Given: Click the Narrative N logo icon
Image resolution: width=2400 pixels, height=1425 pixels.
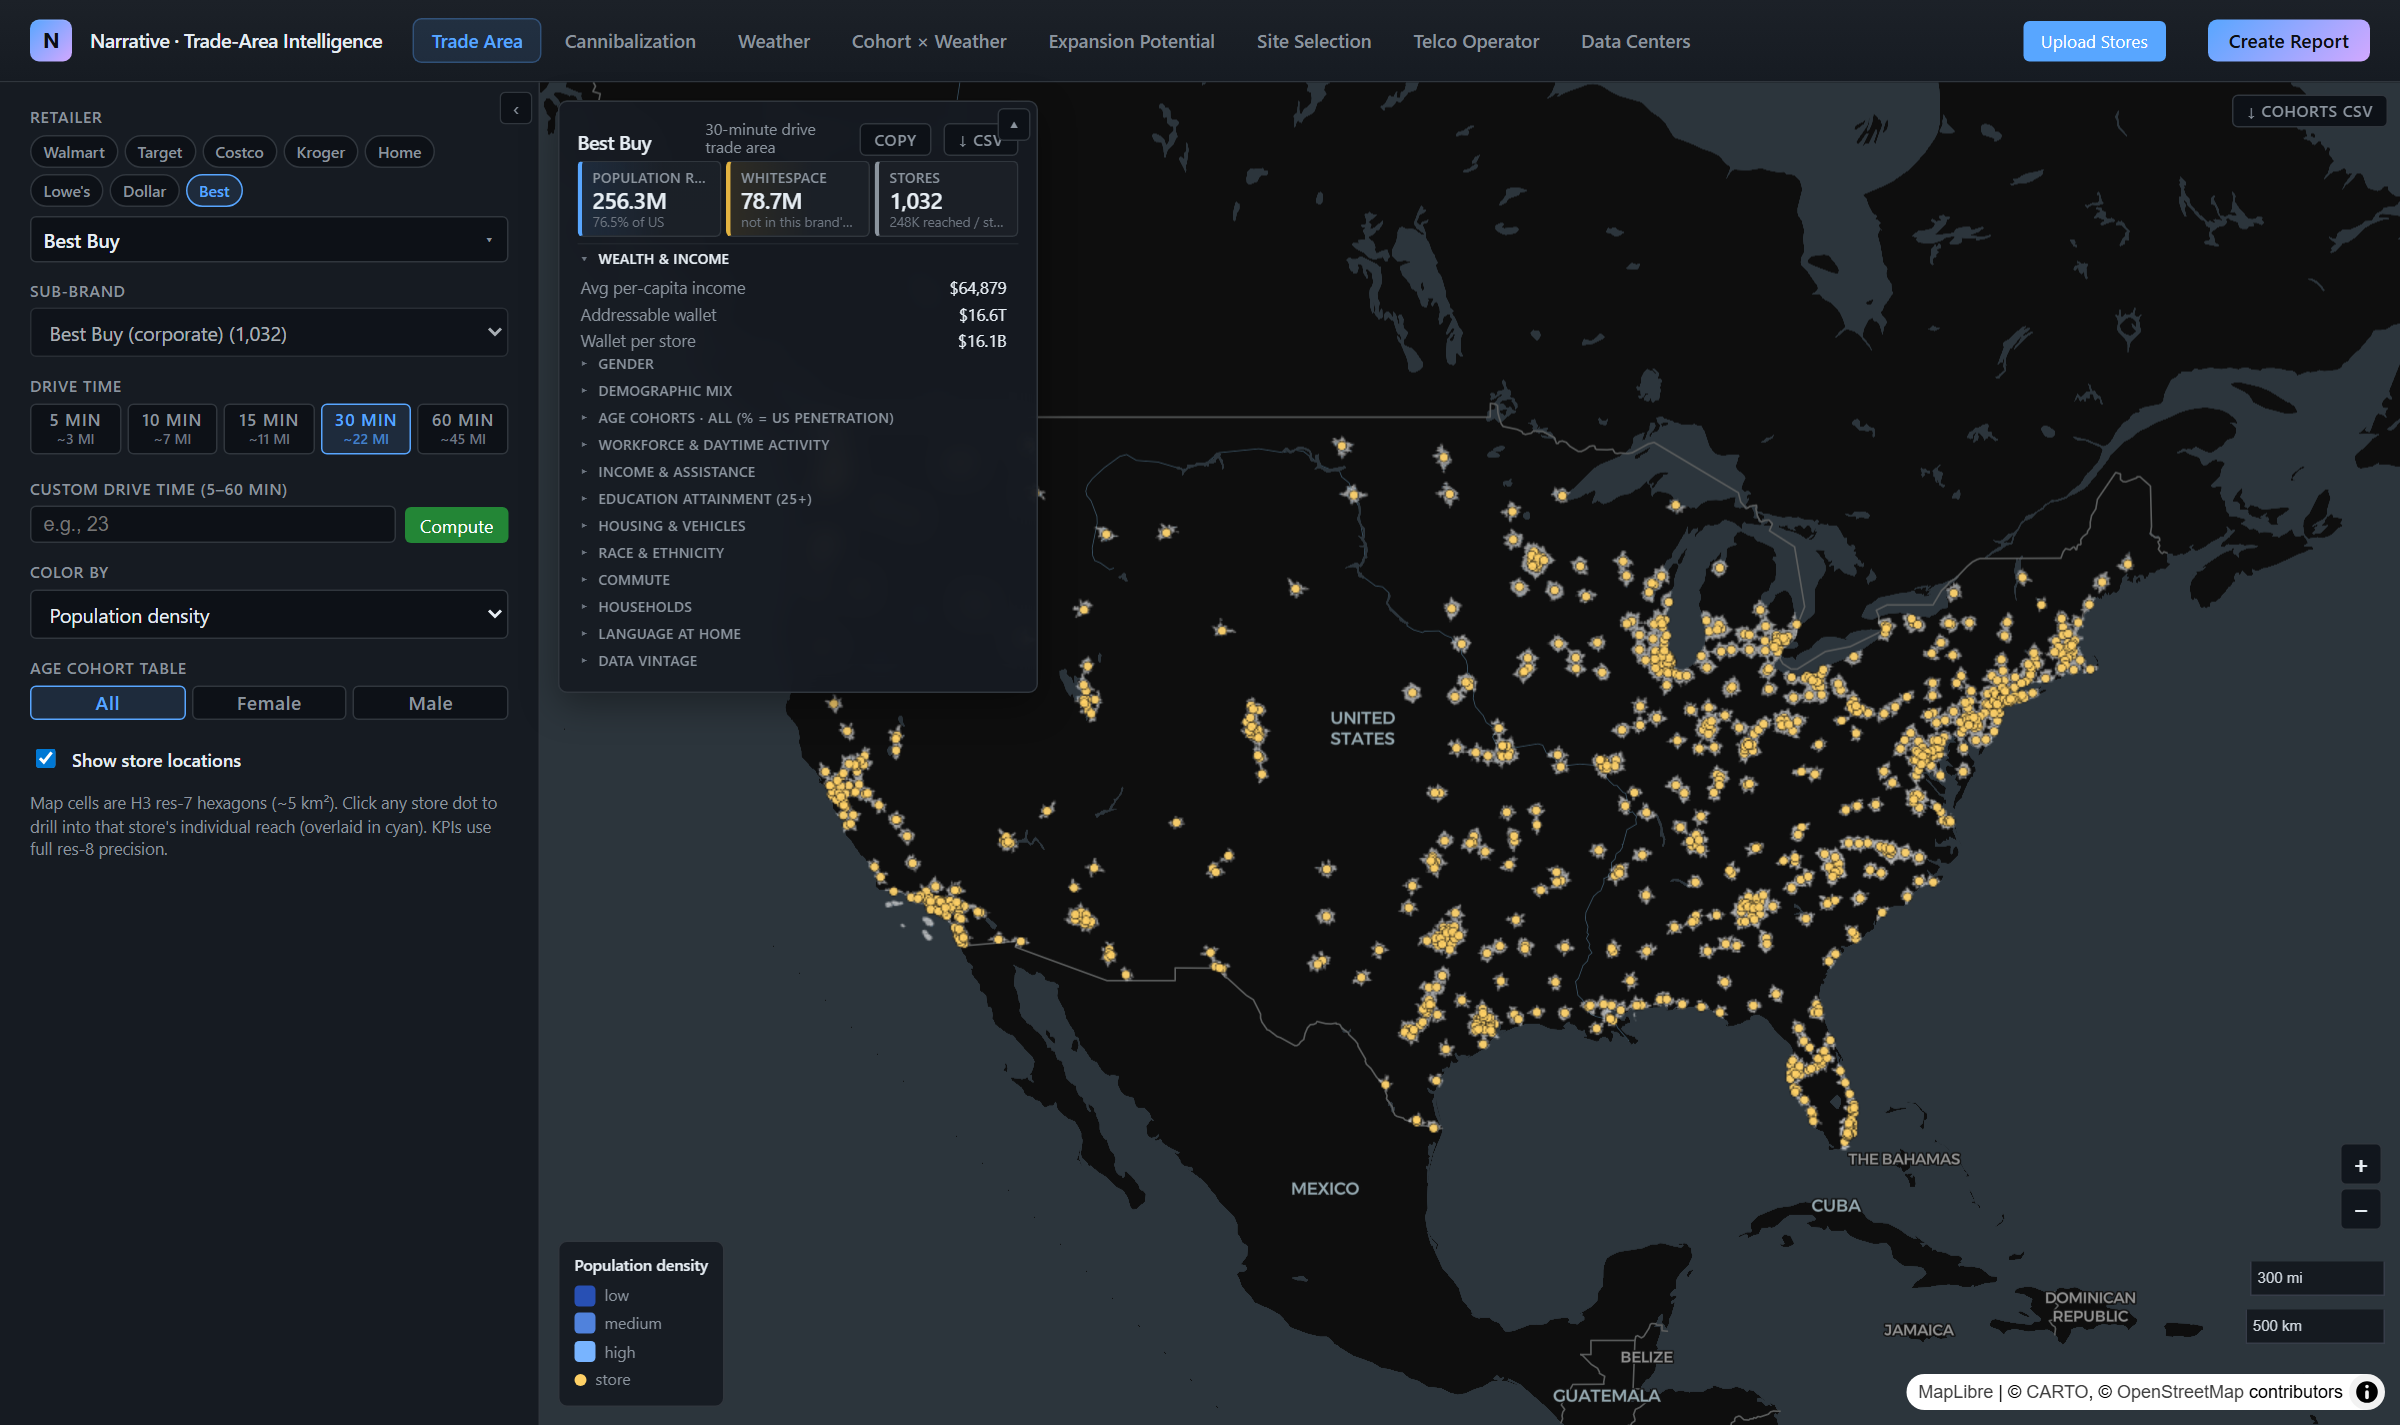Looking at the screenshot, I should coord(51,41).
